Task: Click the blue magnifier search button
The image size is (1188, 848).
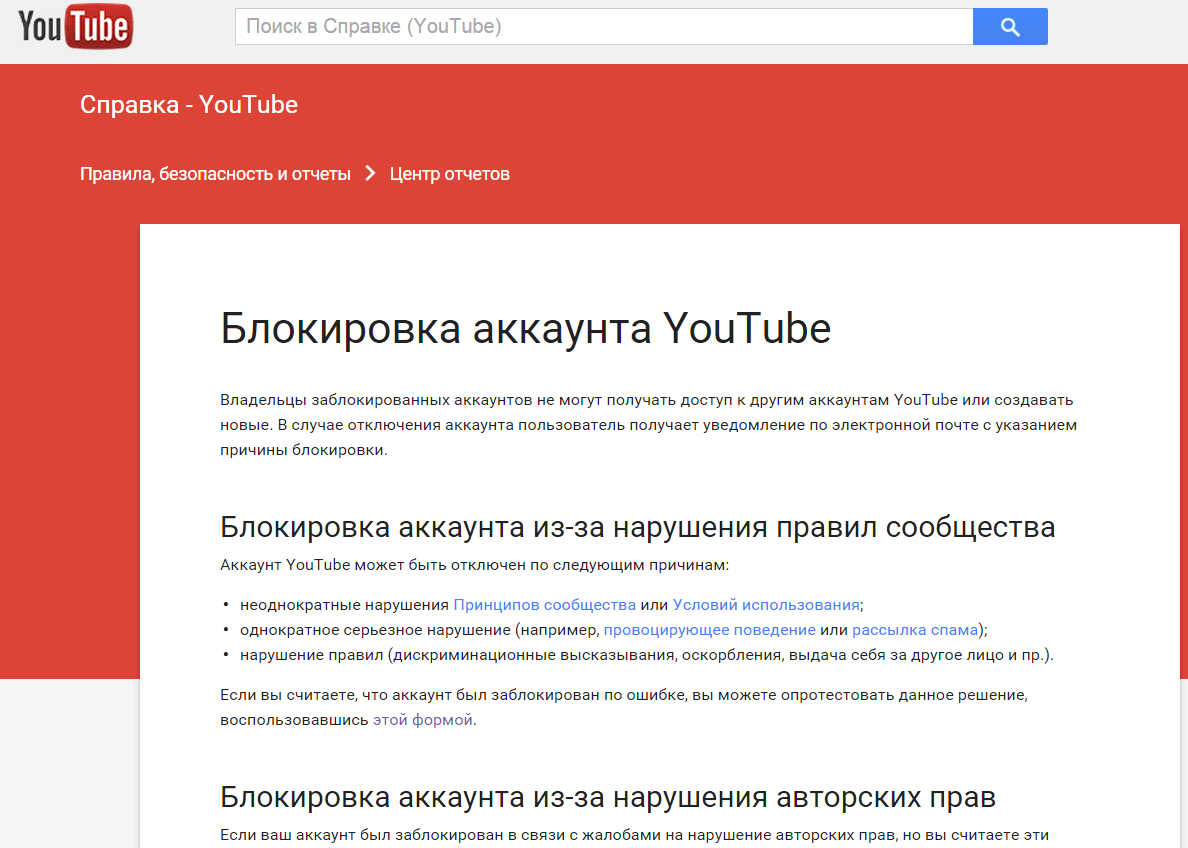Action: (1010, 27)
